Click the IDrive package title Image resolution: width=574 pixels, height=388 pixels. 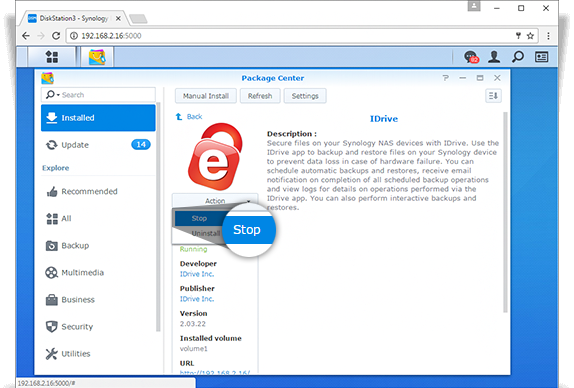(x=384, y=119)
